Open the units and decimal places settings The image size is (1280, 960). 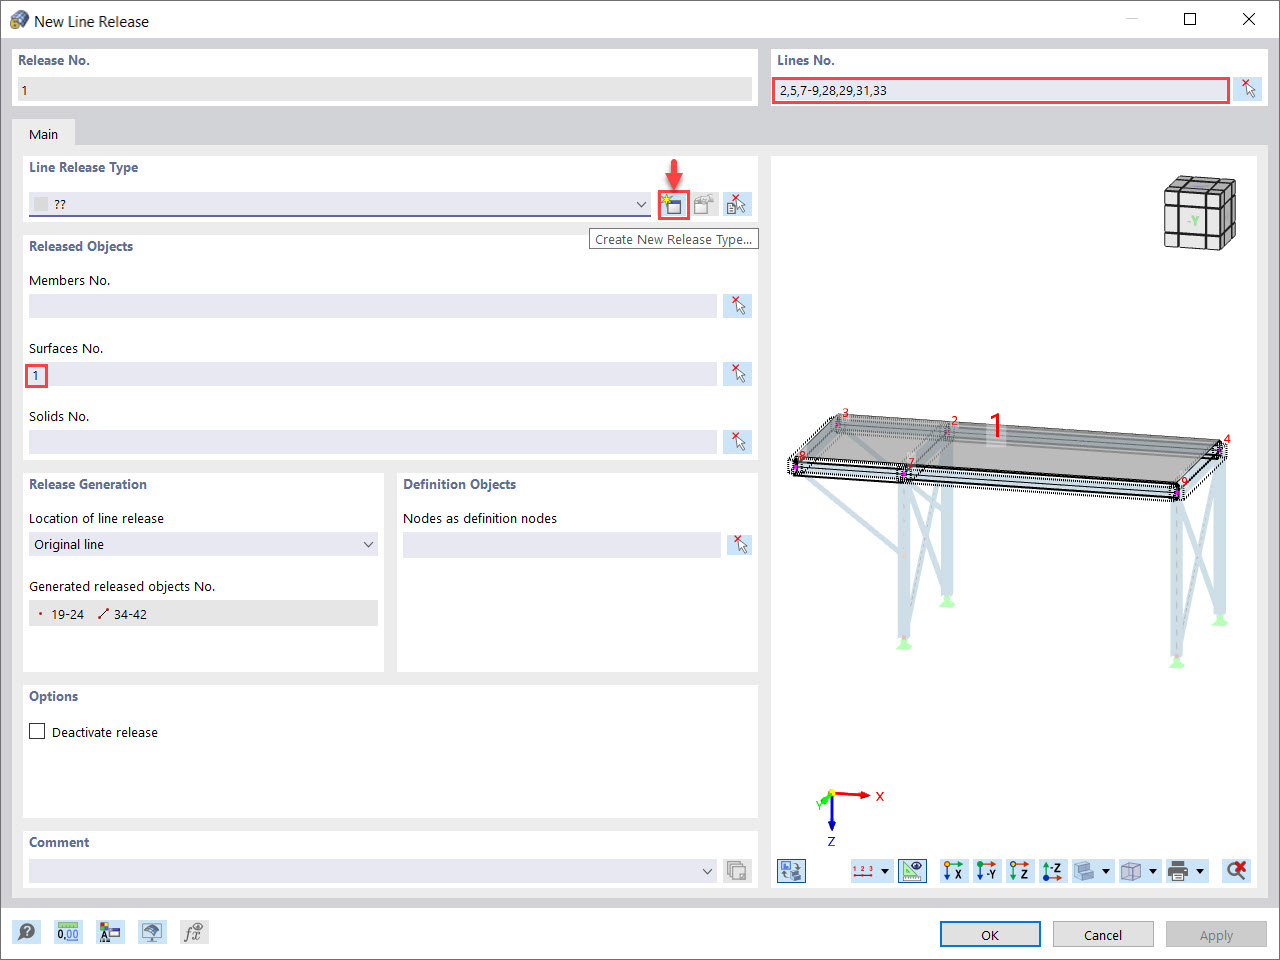tap(67, 932)
